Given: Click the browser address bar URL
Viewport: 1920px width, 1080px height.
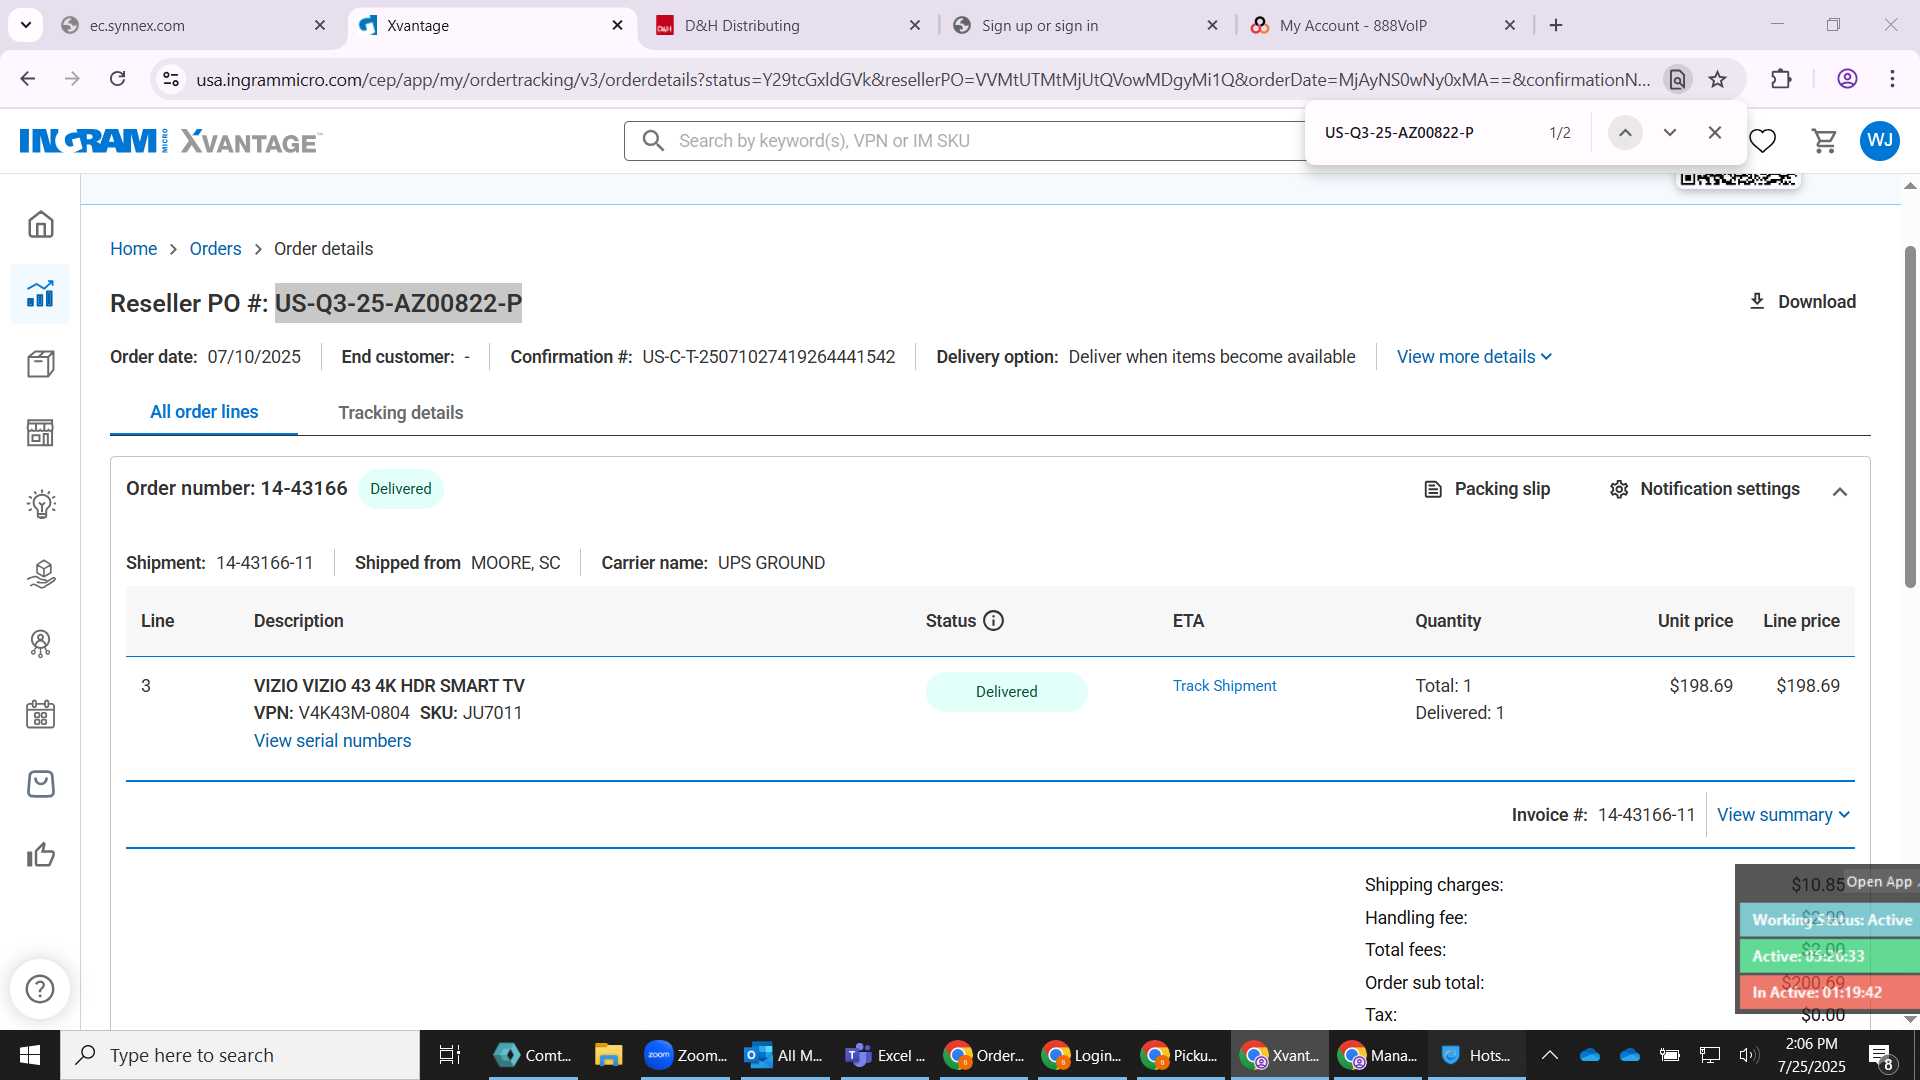Looking at the screenshot, I should 922,79.
